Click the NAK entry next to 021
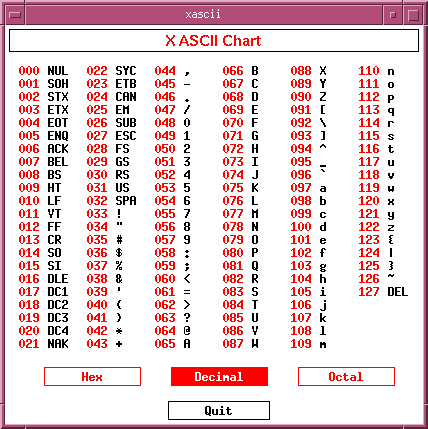Screen dimensions: 428x429 [58, 344]
